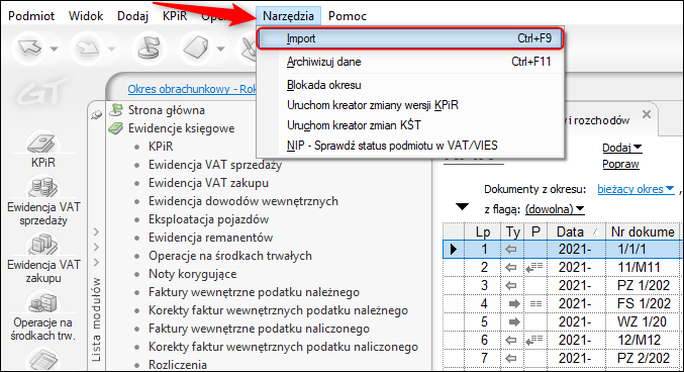Click the Strona główna flag icon
The image size is (684, 372).
[116, 110]
